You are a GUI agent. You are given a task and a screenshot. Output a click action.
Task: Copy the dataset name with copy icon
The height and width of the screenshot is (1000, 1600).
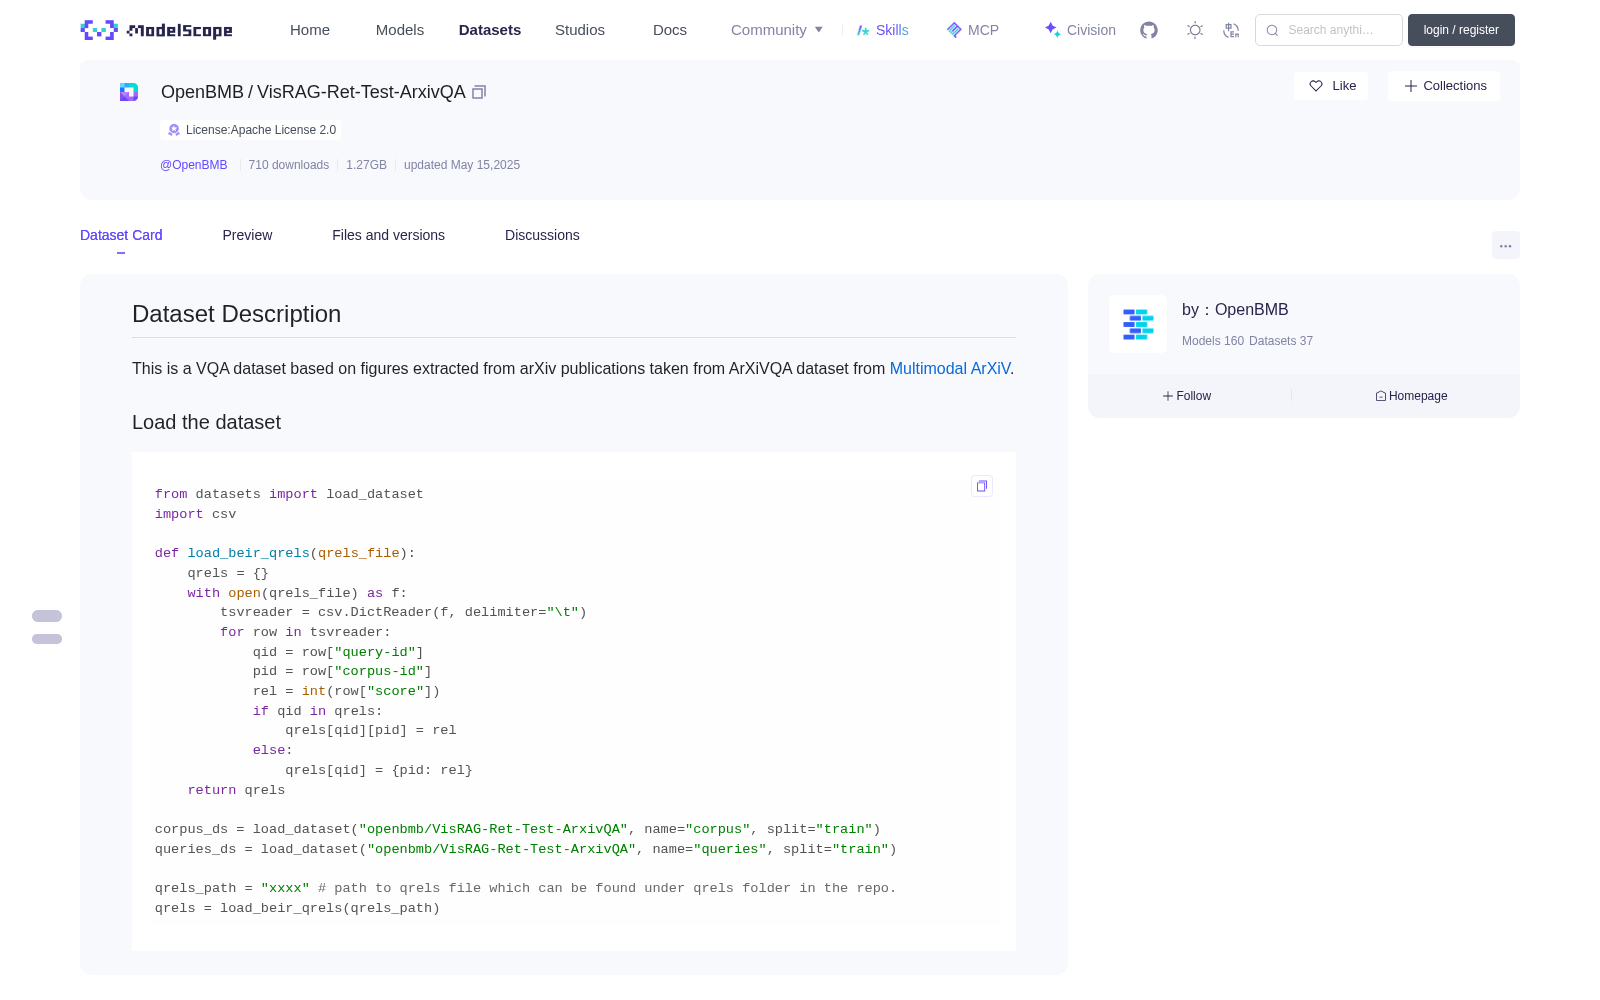[479, 92]
